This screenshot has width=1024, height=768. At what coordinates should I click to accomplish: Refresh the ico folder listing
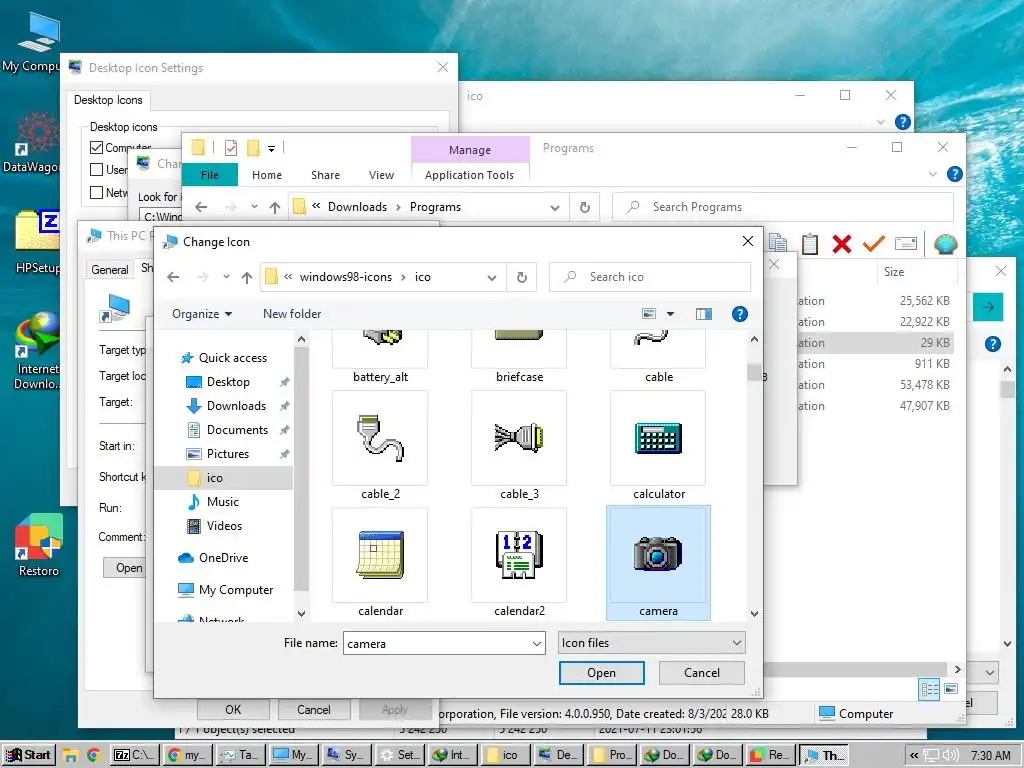(522, 277)
